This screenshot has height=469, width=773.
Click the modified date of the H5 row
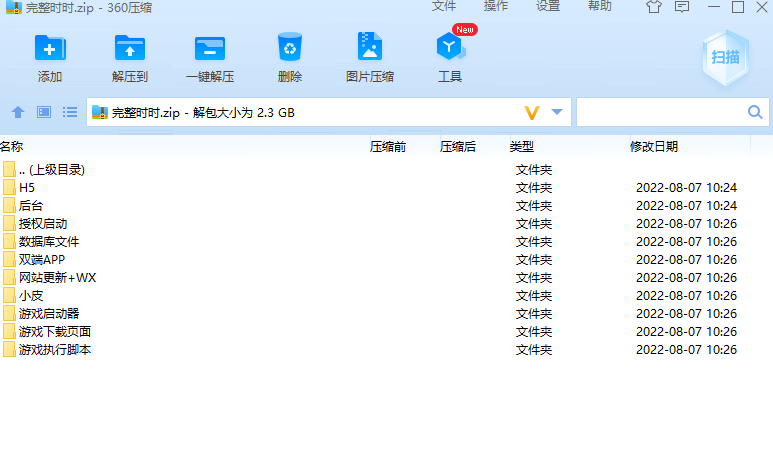(x=686, y=187)
